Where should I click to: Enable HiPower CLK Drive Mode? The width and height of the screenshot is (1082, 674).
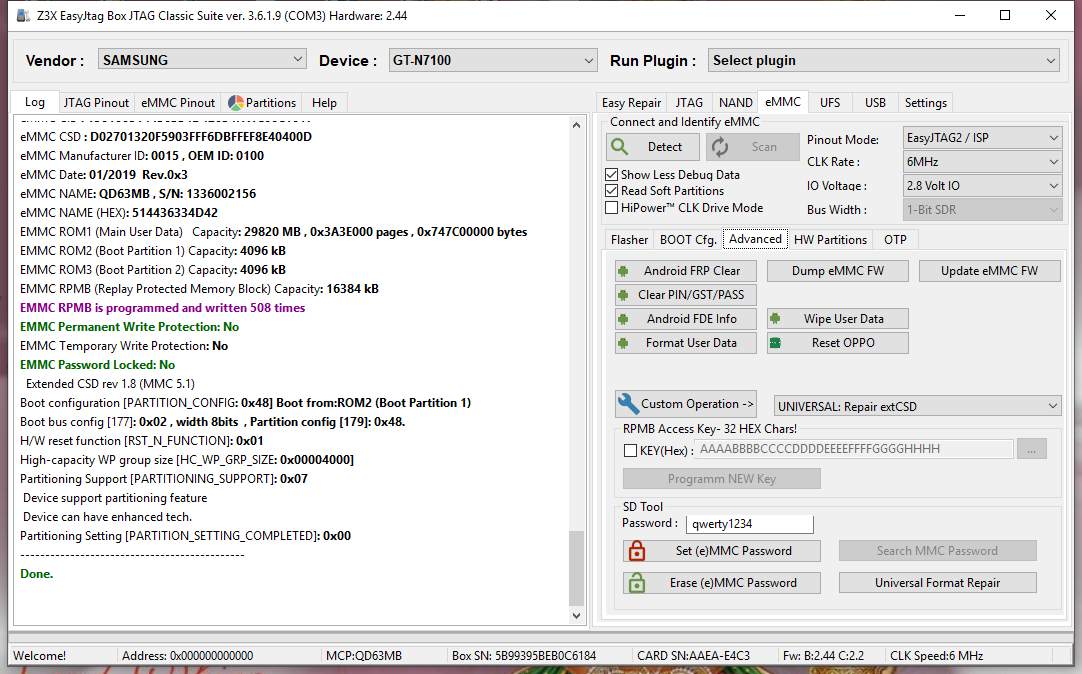pos(611,208)
